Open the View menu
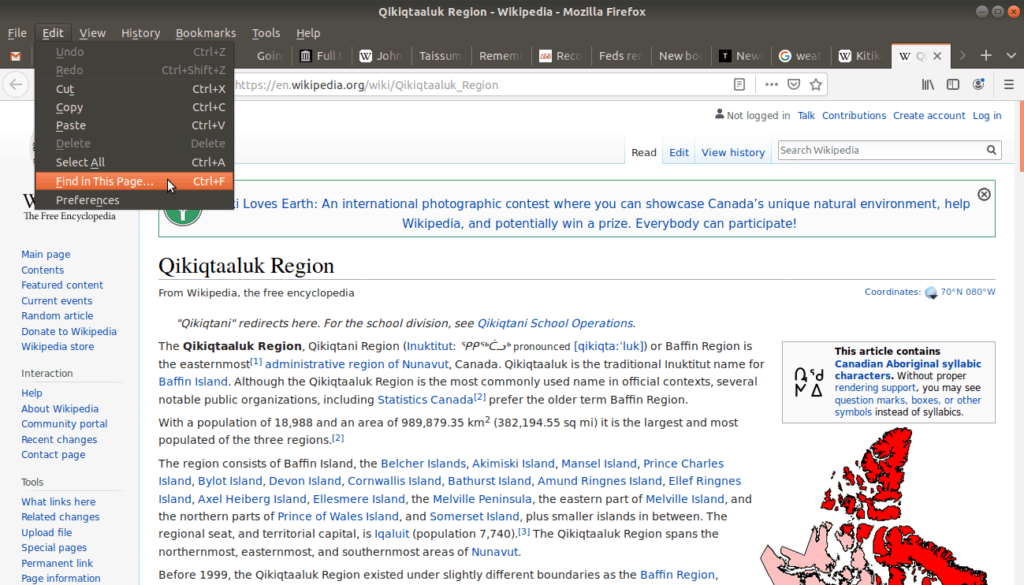The width and height of the screenshot is (1024, 585). [92, 33]
